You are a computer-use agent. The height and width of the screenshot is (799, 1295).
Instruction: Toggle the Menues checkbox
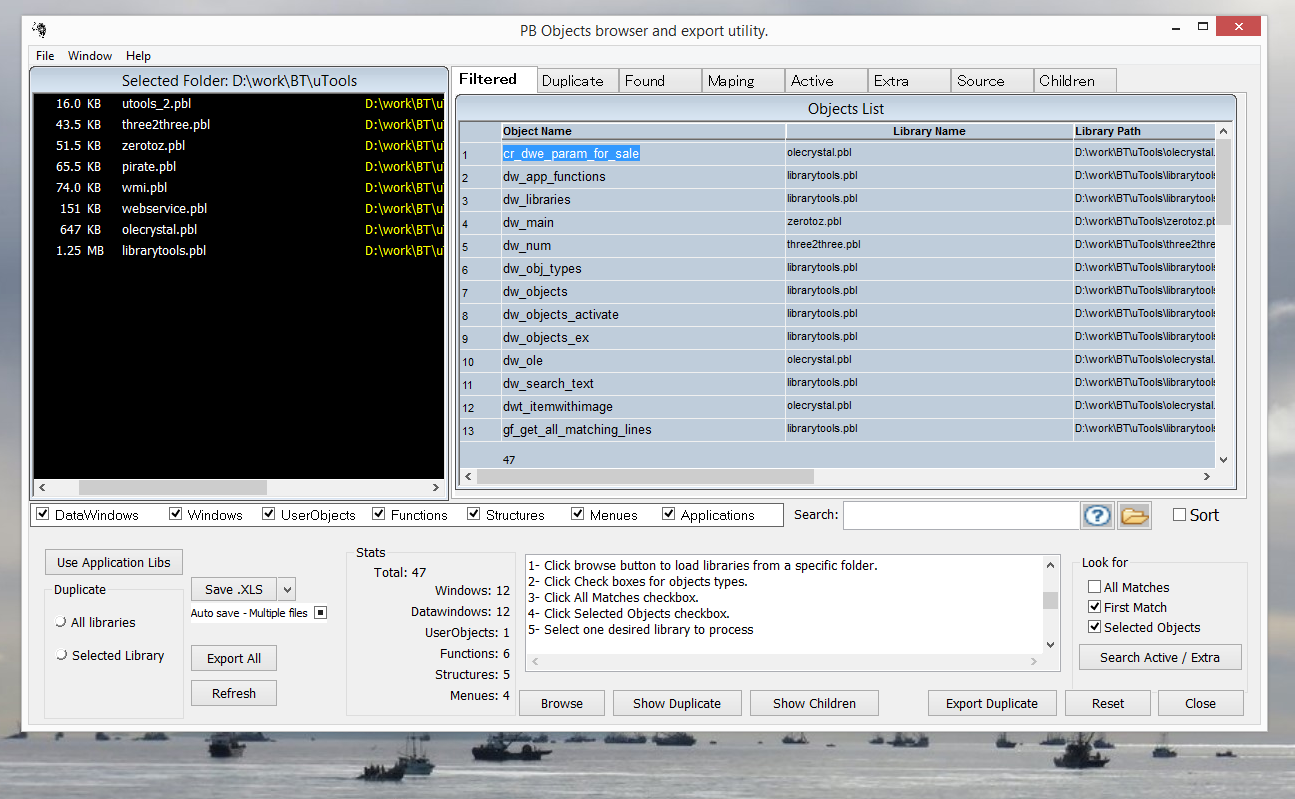578,514
